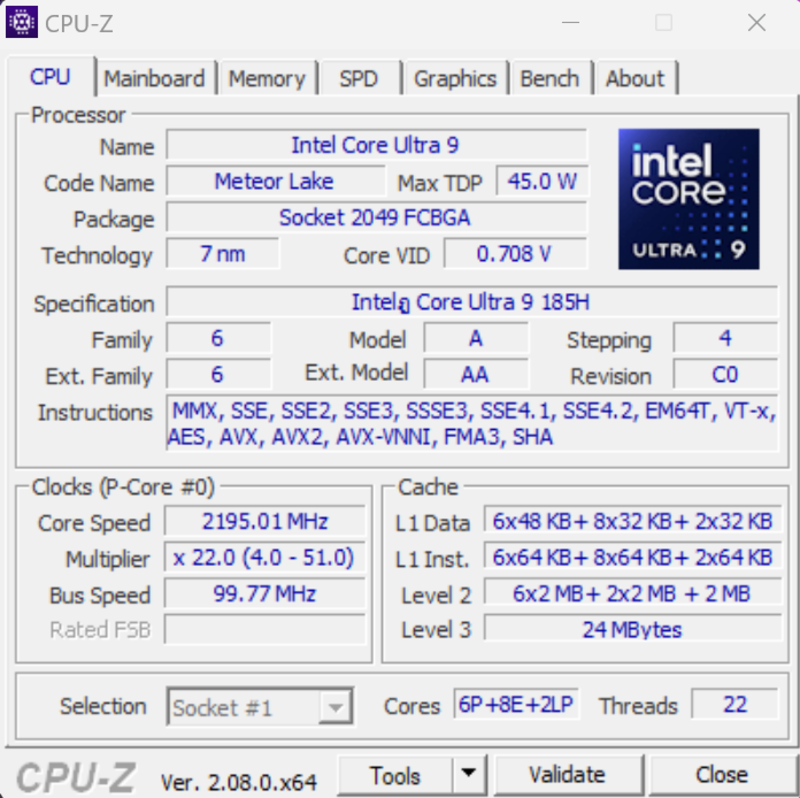
Task: Click the Technology value 7 nm
Action: point(223,254)
